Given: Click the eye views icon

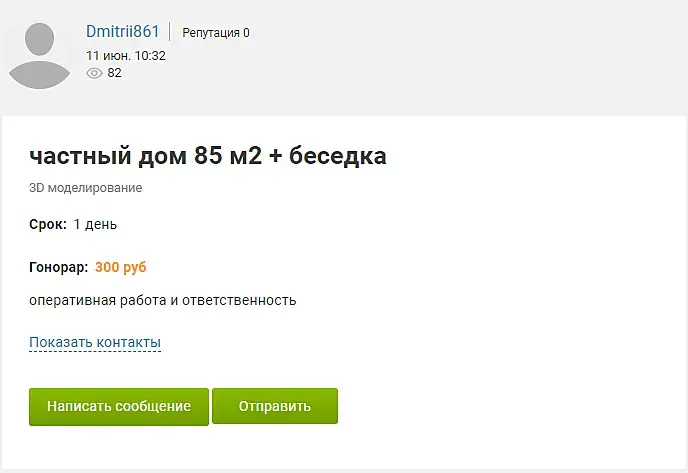Looking at the screenshot, I should 94,73.
